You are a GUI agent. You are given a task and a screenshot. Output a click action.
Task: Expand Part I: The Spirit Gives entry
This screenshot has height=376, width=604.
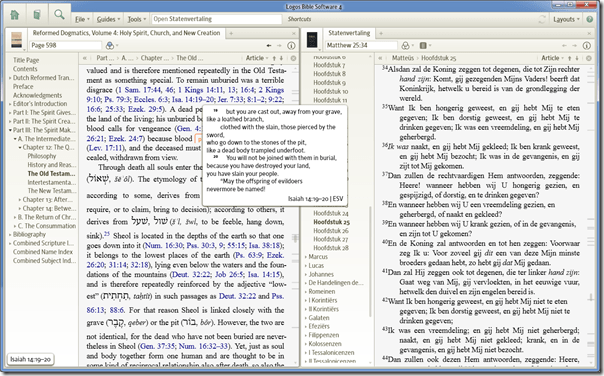(x=10, y=113)
